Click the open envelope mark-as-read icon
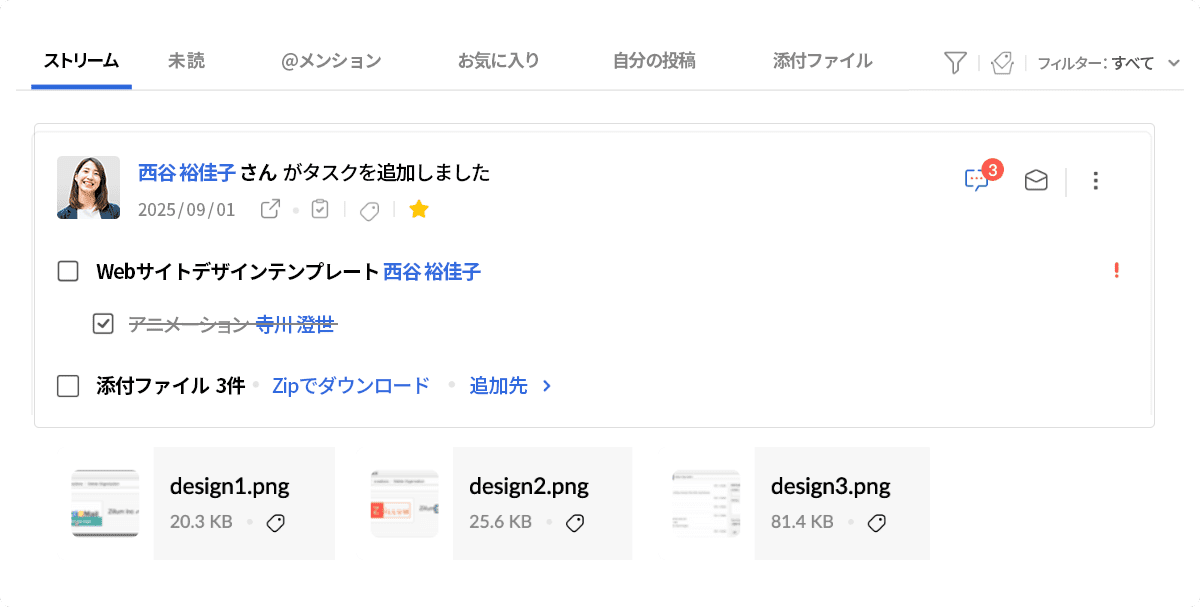 point(1036,180)
